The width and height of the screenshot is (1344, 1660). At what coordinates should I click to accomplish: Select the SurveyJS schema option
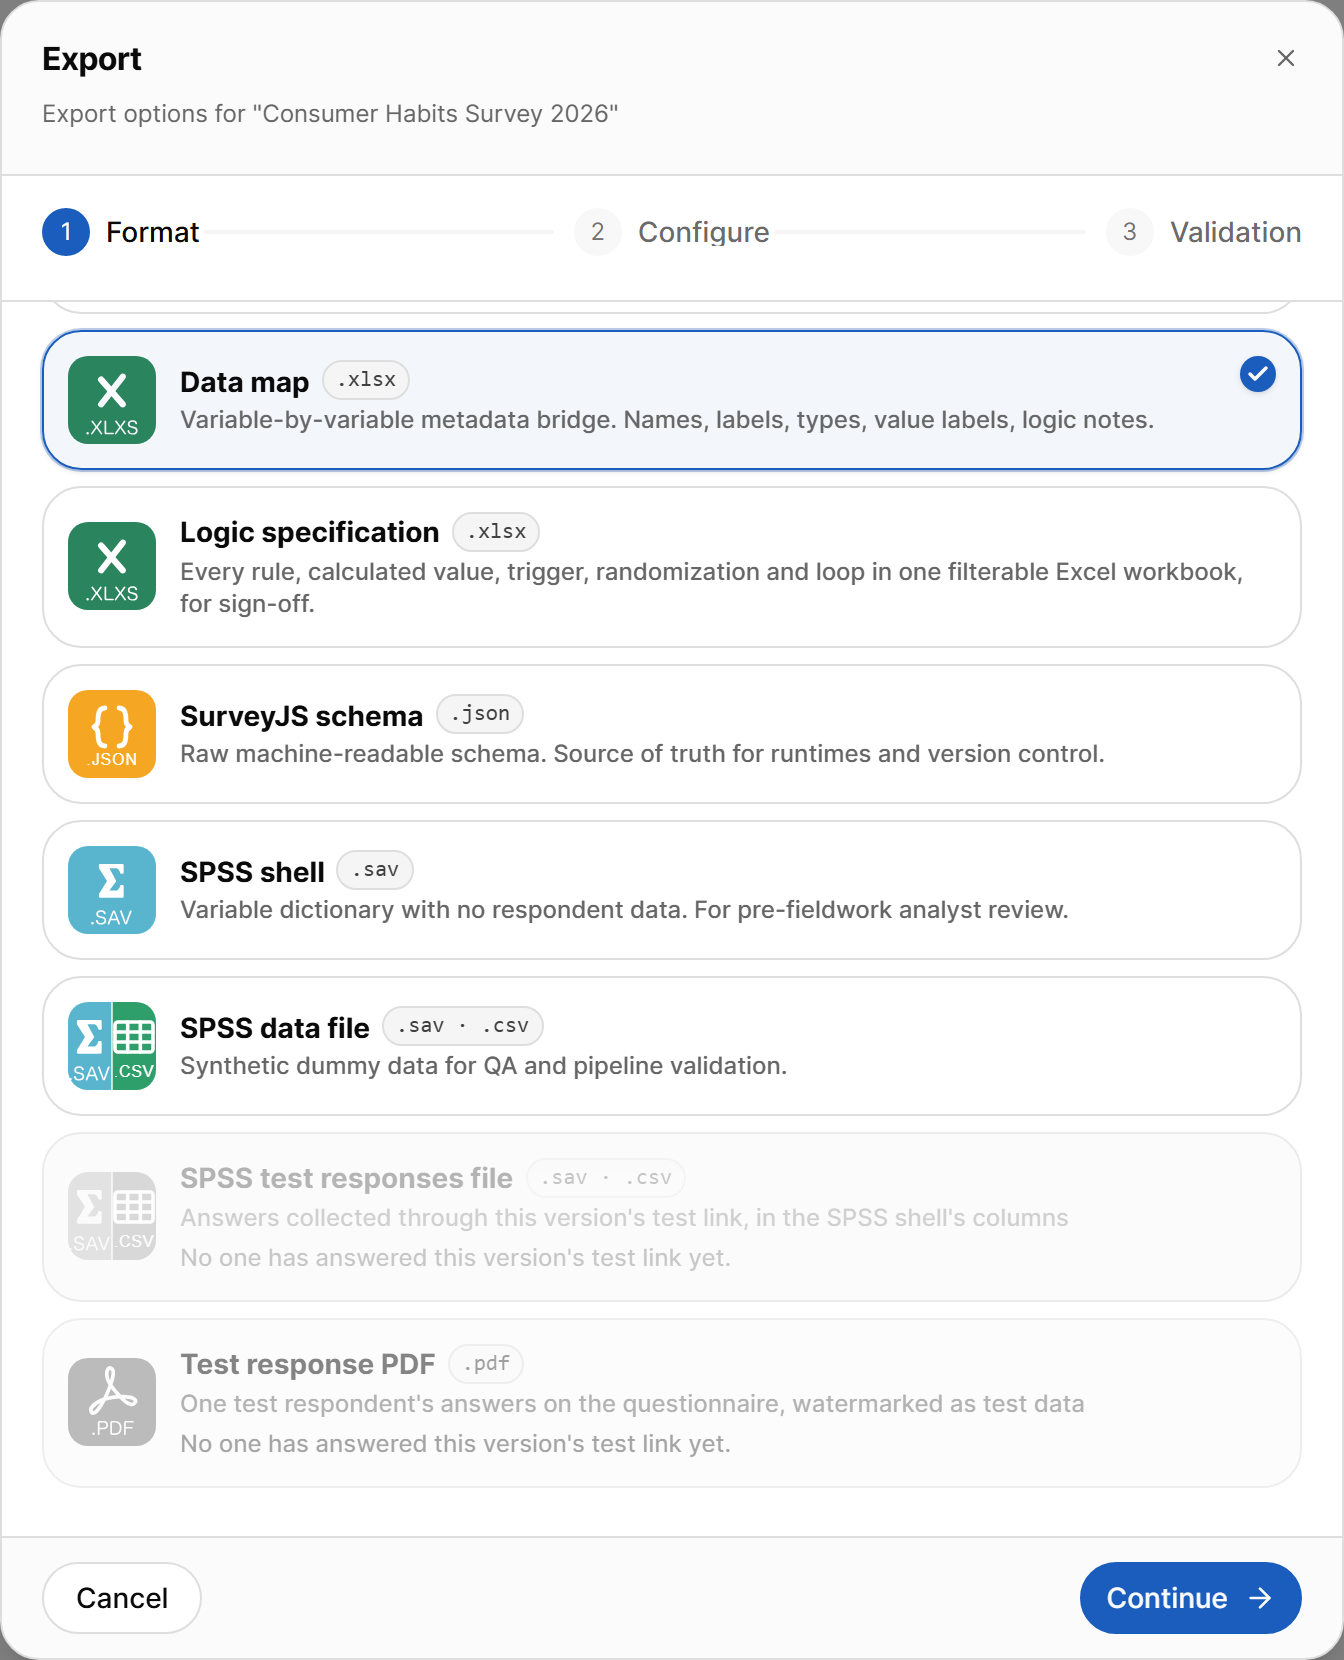[x=672, y=734]
